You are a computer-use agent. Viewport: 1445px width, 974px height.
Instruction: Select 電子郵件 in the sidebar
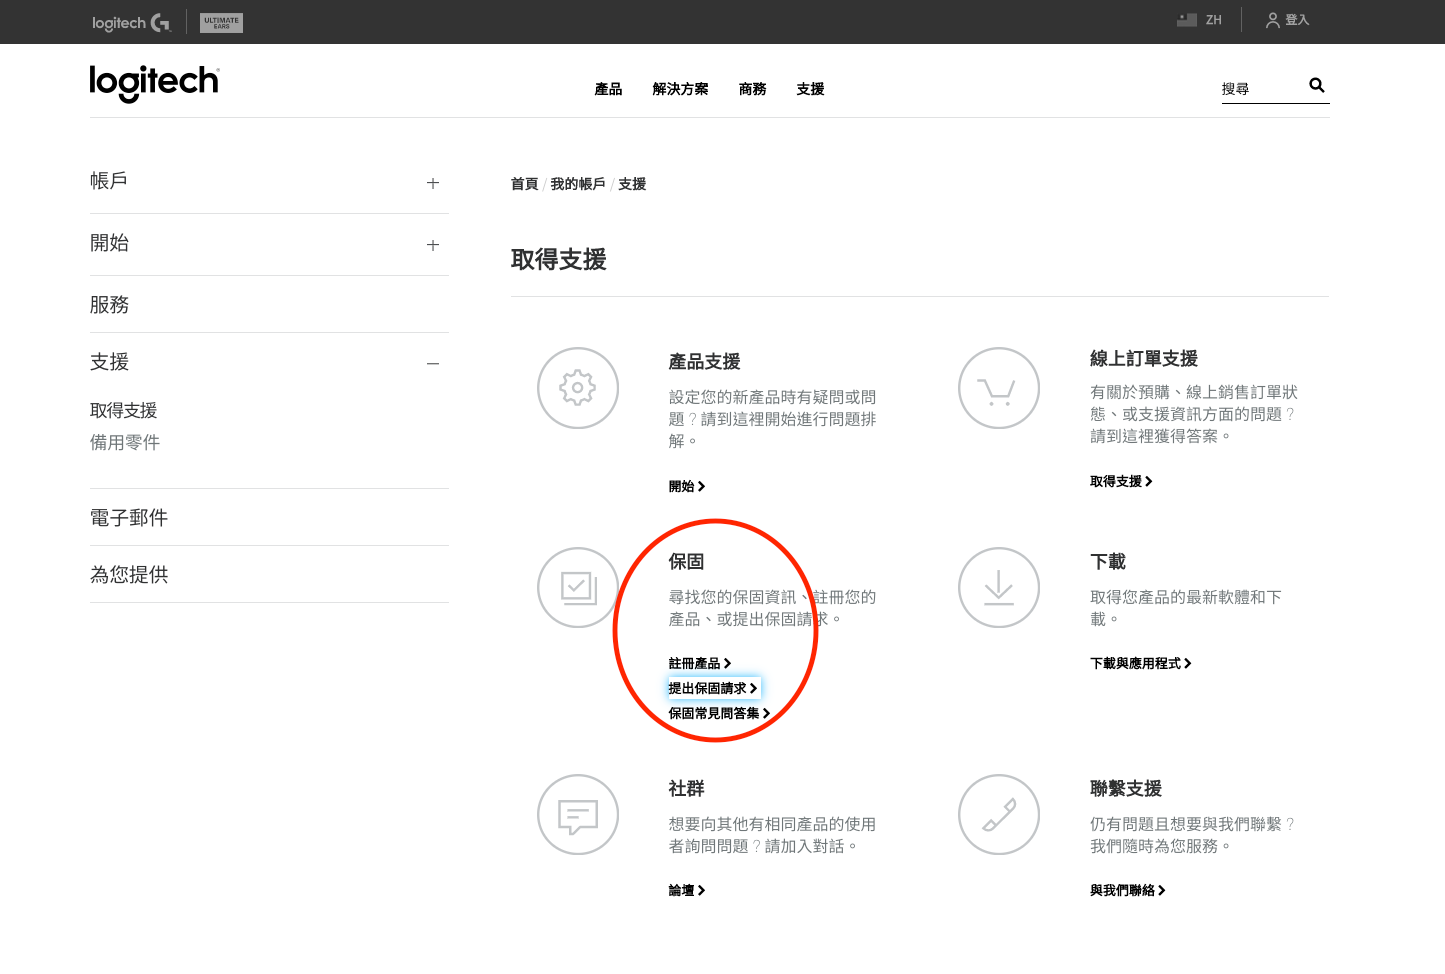129,518
